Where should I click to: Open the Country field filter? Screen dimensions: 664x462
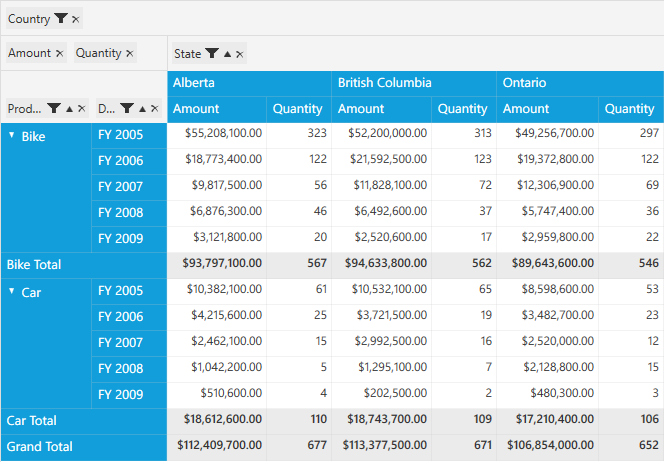pyautogui.click(x=61, y=19)
